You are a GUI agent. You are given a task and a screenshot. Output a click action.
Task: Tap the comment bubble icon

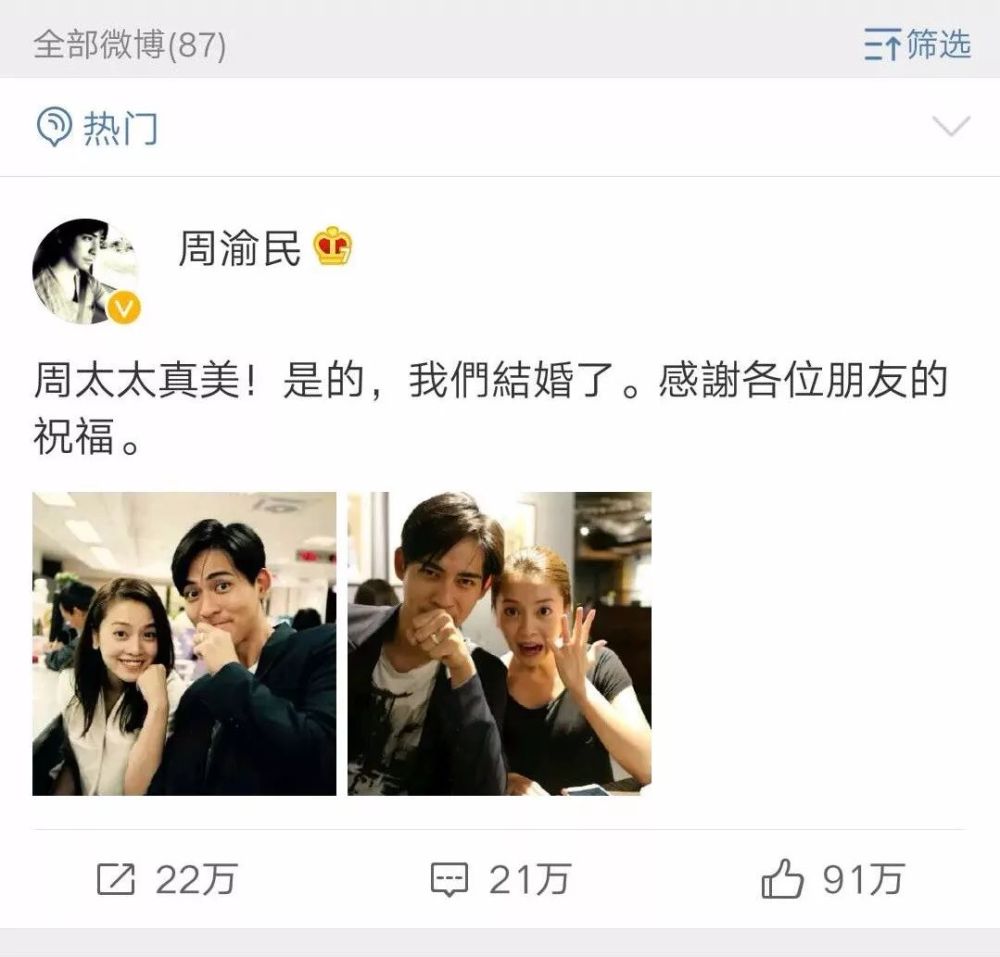click(449, 880)
